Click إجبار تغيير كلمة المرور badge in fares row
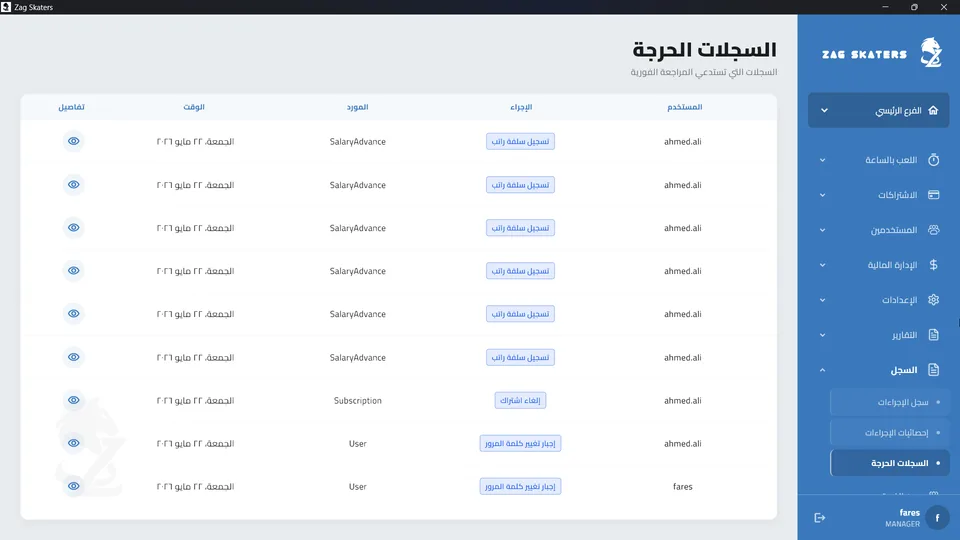This screenshot has height=540, width=960. [x=520, y=486]
